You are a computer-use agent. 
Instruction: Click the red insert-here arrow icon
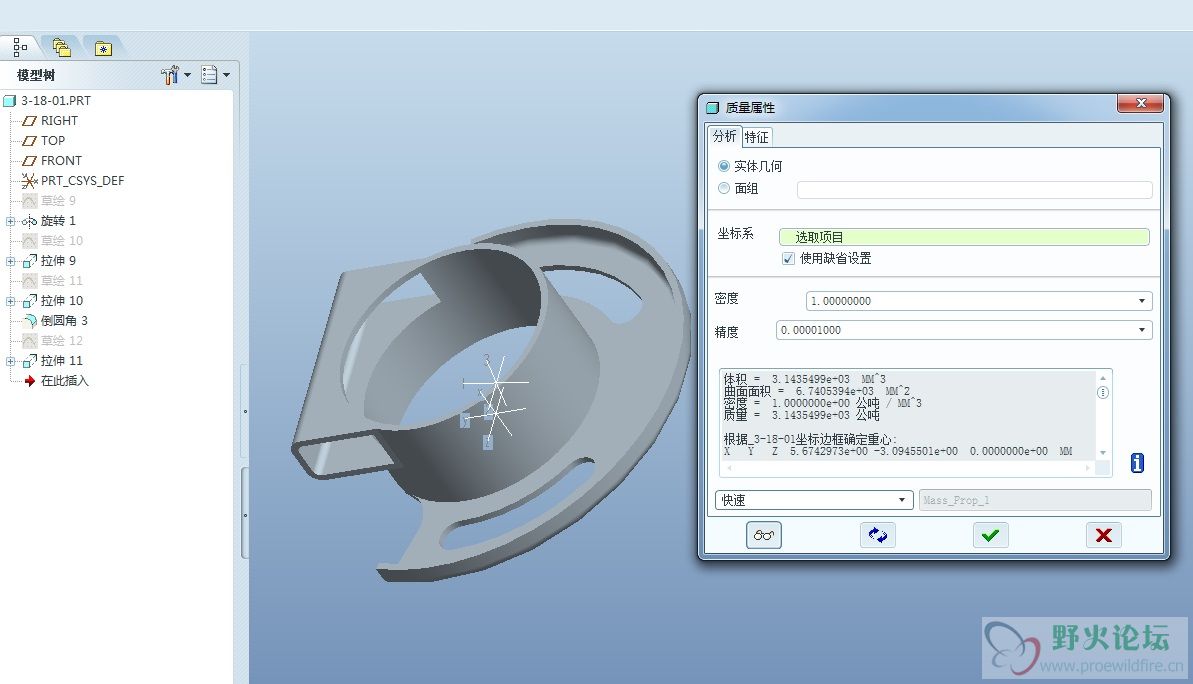(x=30, y=381)
